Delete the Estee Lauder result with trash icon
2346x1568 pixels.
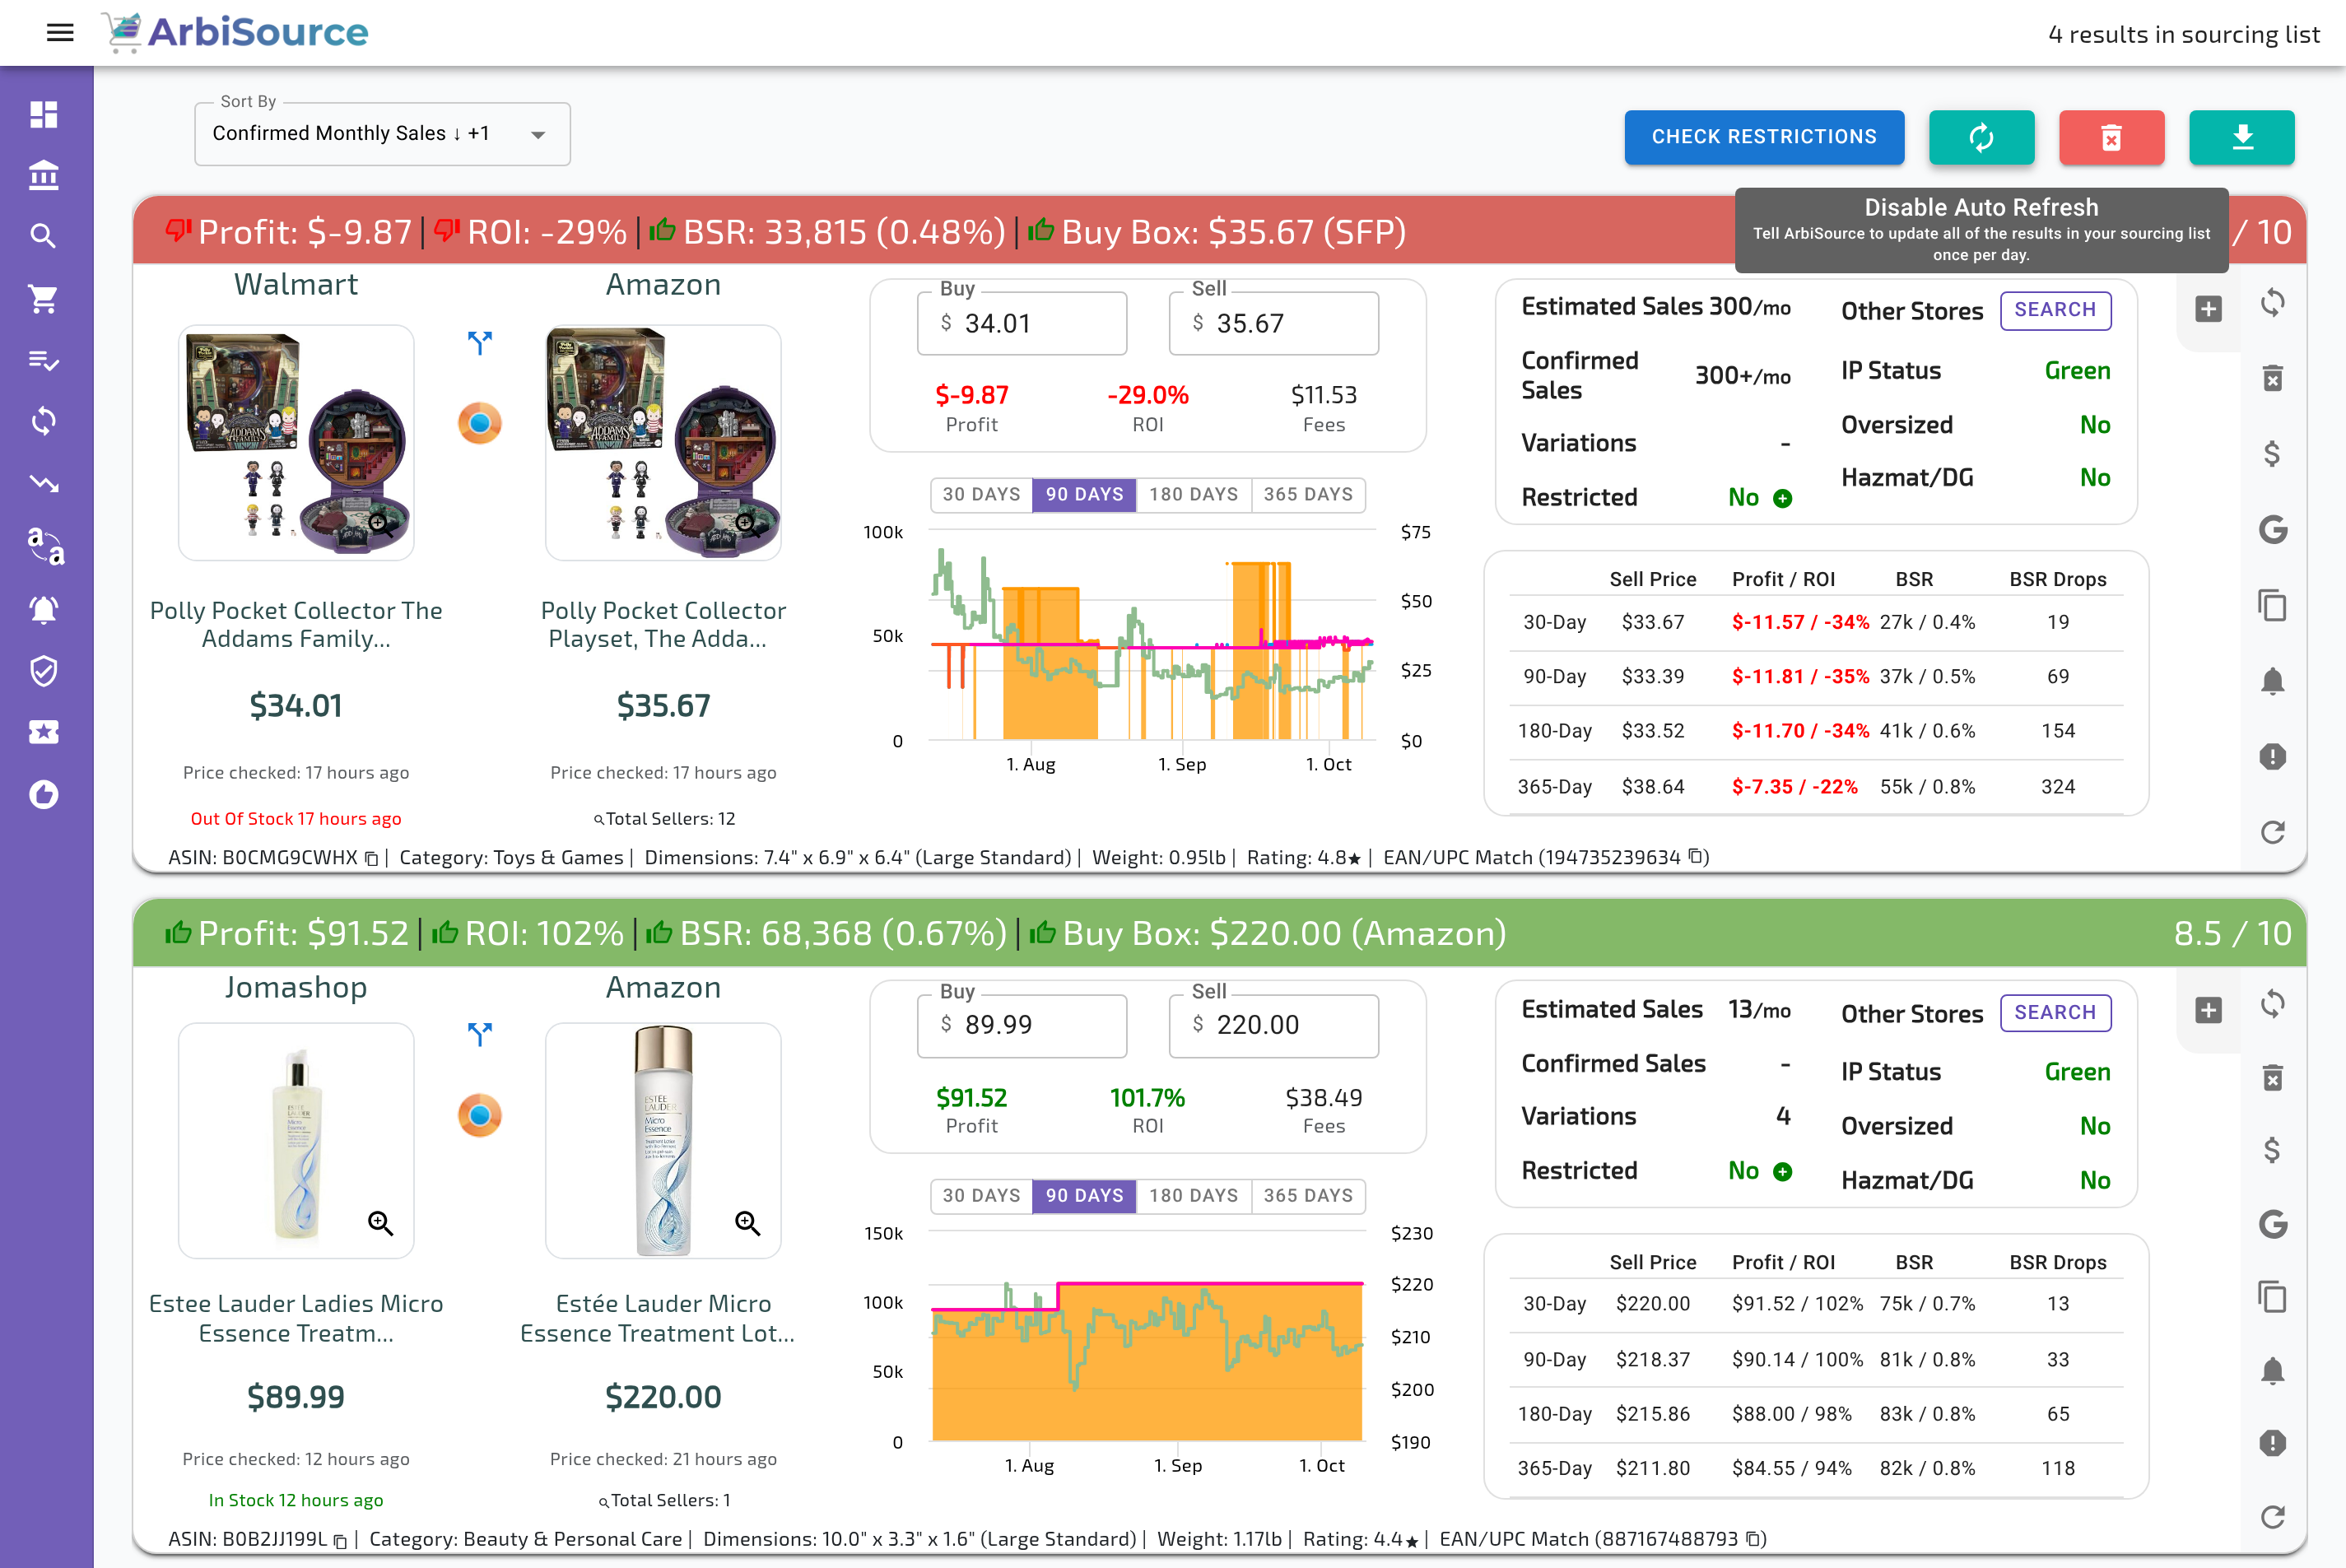click(x=2273, y=1077)
